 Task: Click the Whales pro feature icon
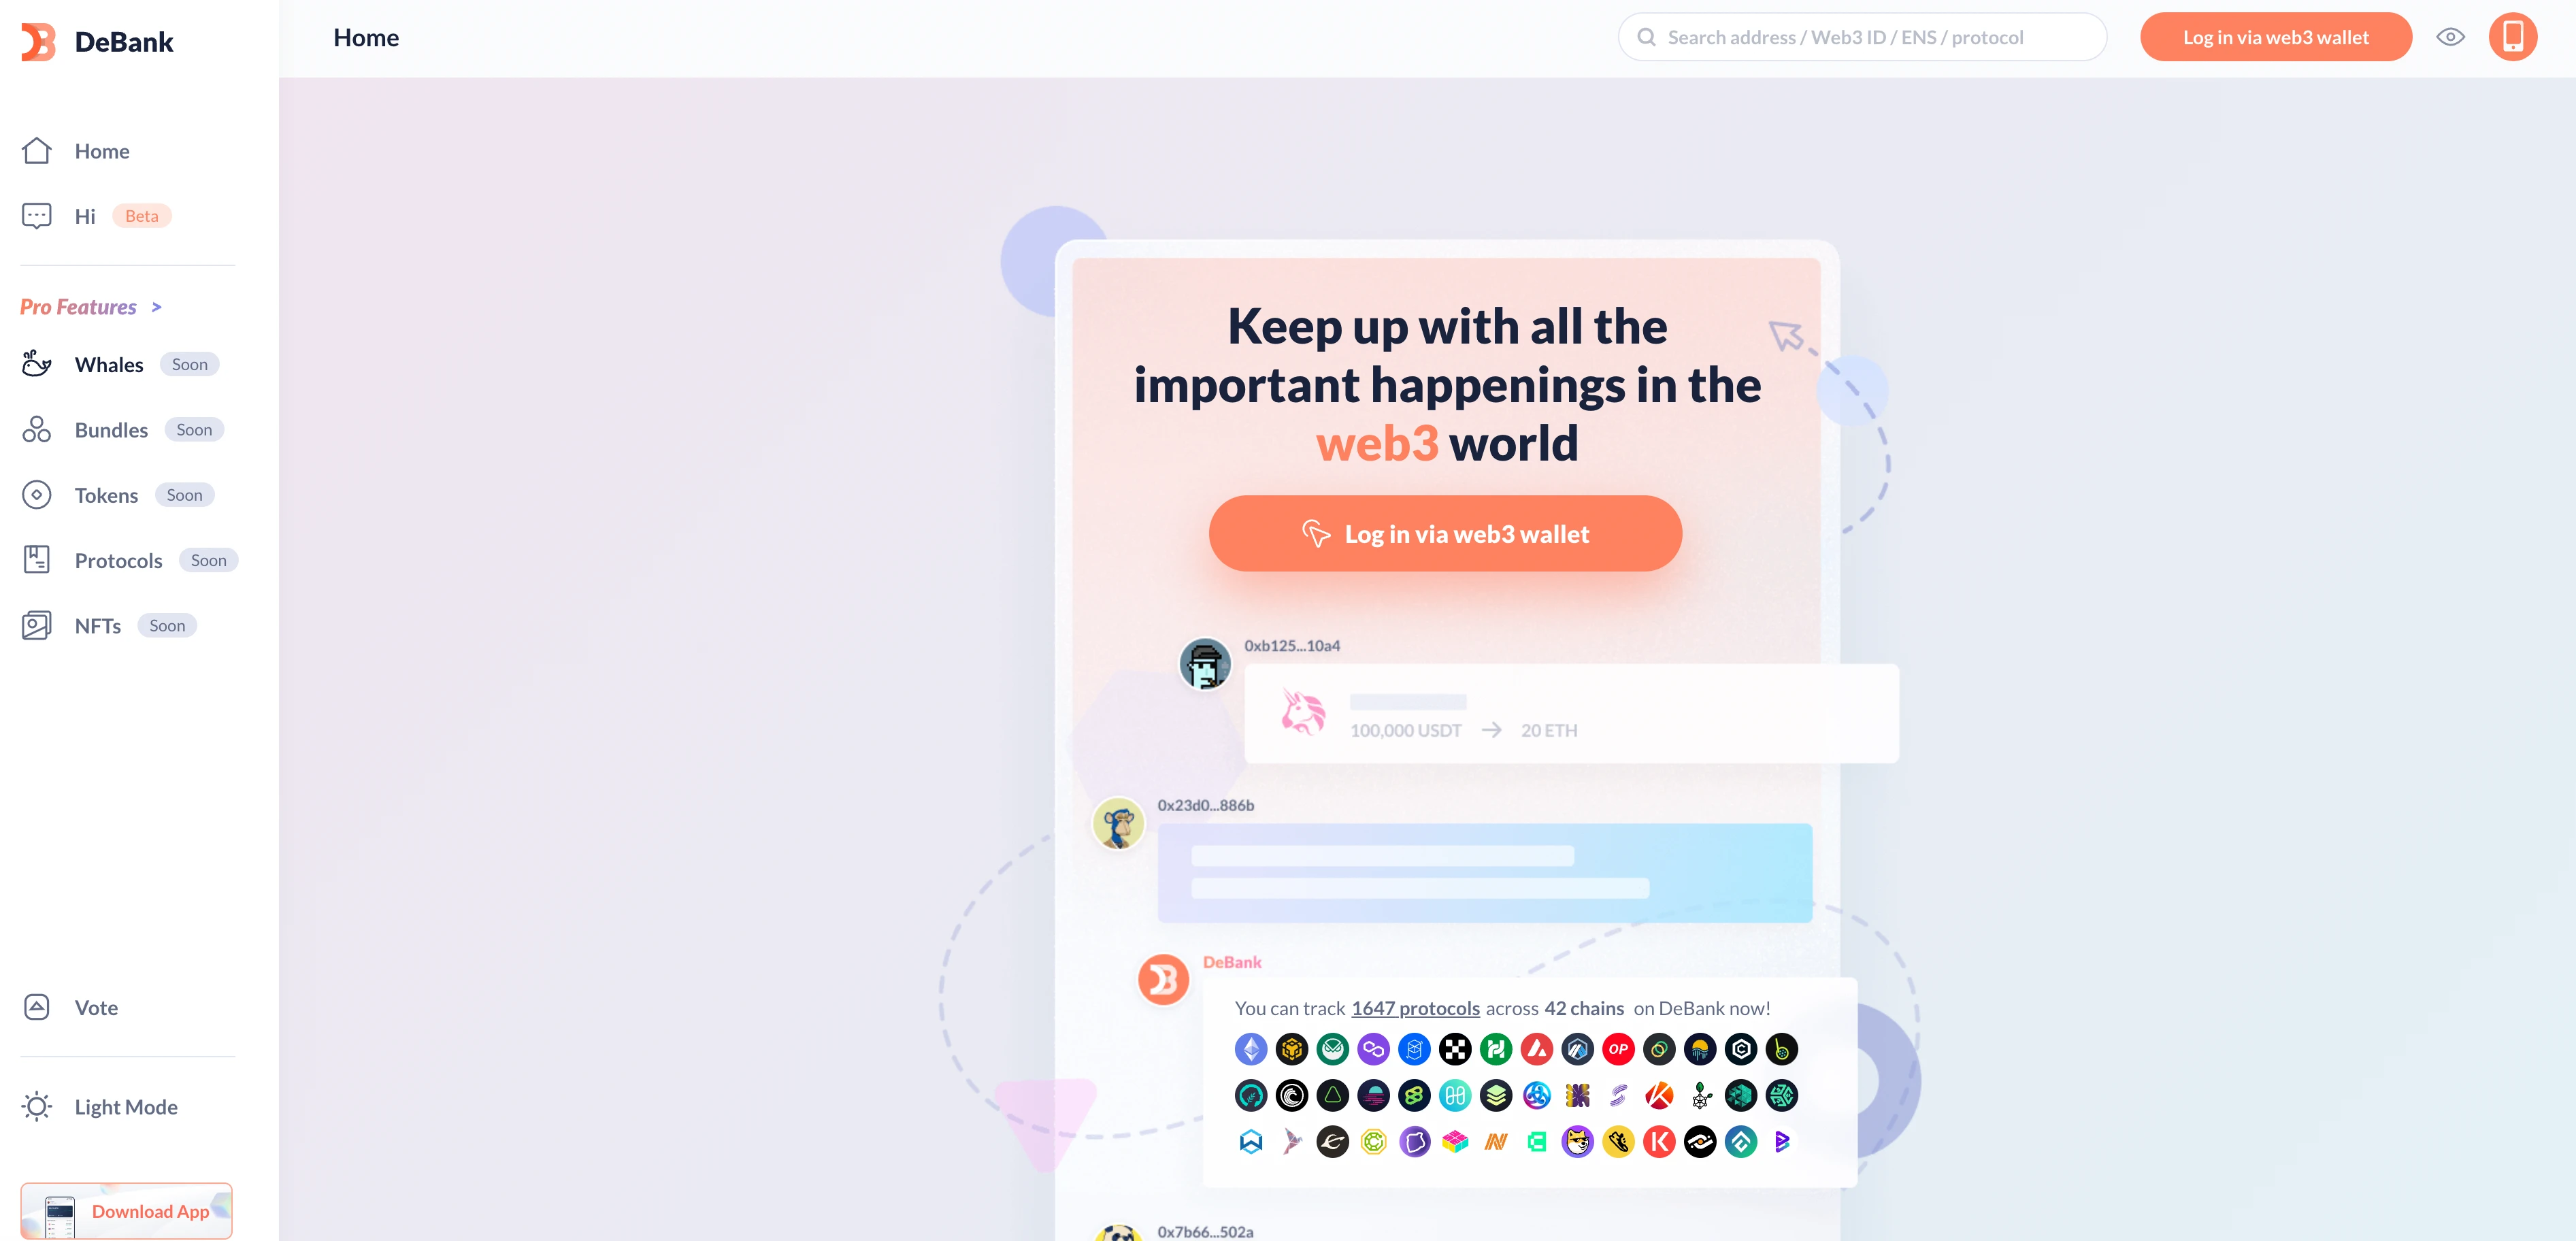[x=36, y=363]
